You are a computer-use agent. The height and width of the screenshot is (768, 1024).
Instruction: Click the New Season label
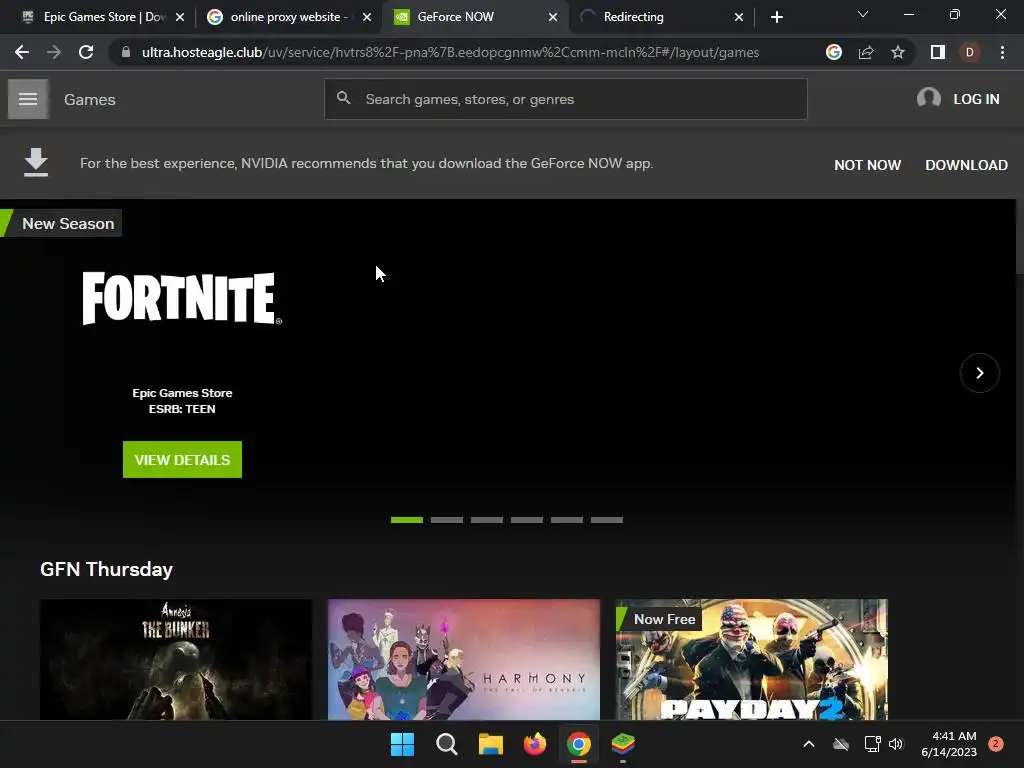tap(68, 223)
